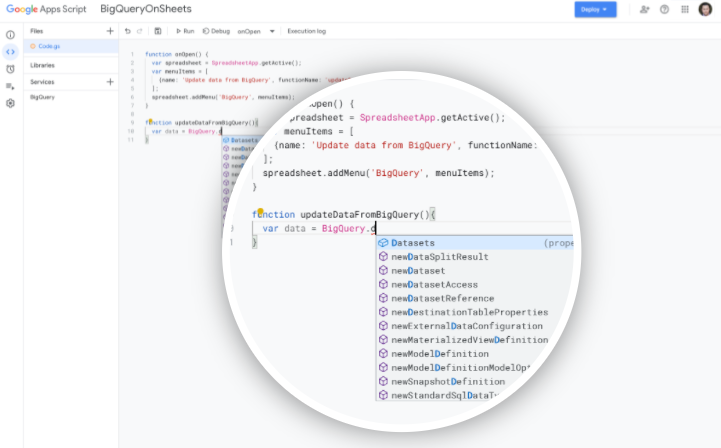
Task: Choose Datasets in the autocomplete list
Action: (x=475, y=243)
